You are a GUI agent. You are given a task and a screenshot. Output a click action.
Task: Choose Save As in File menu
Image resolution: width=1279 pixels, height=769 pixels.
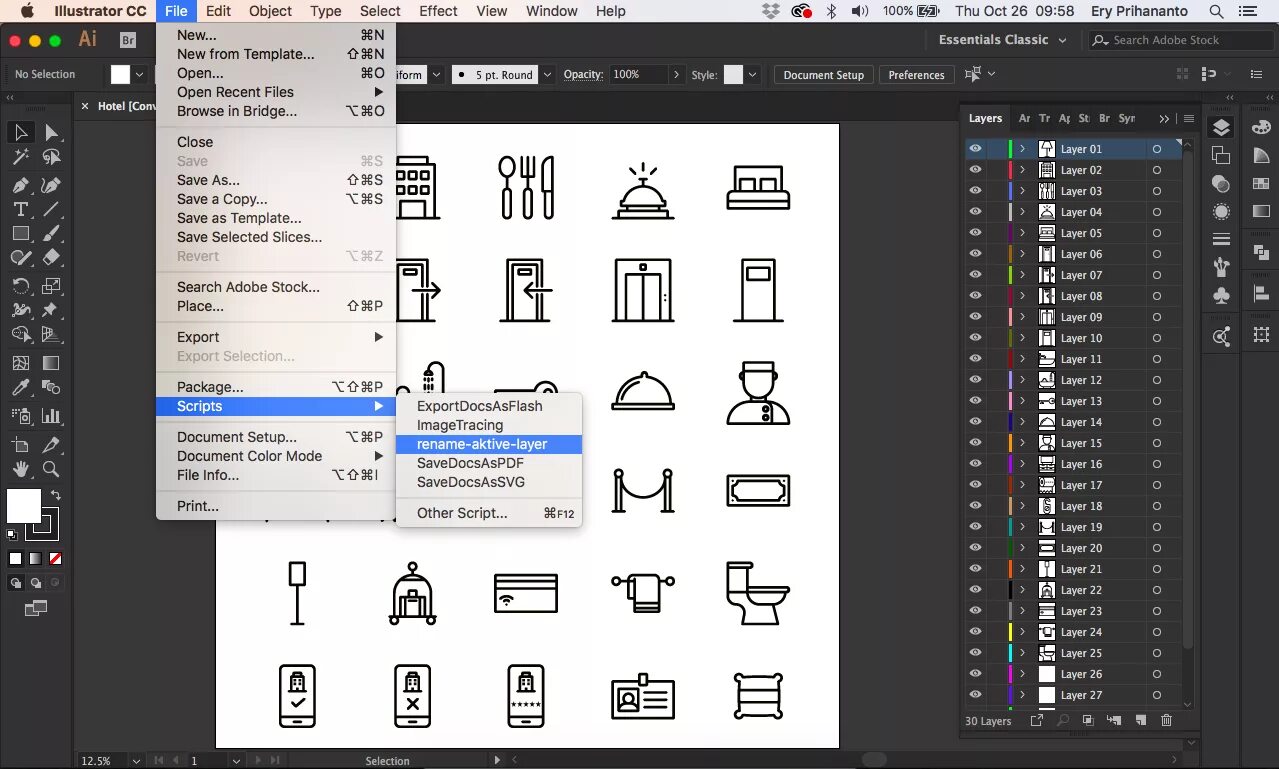(276, 180)
